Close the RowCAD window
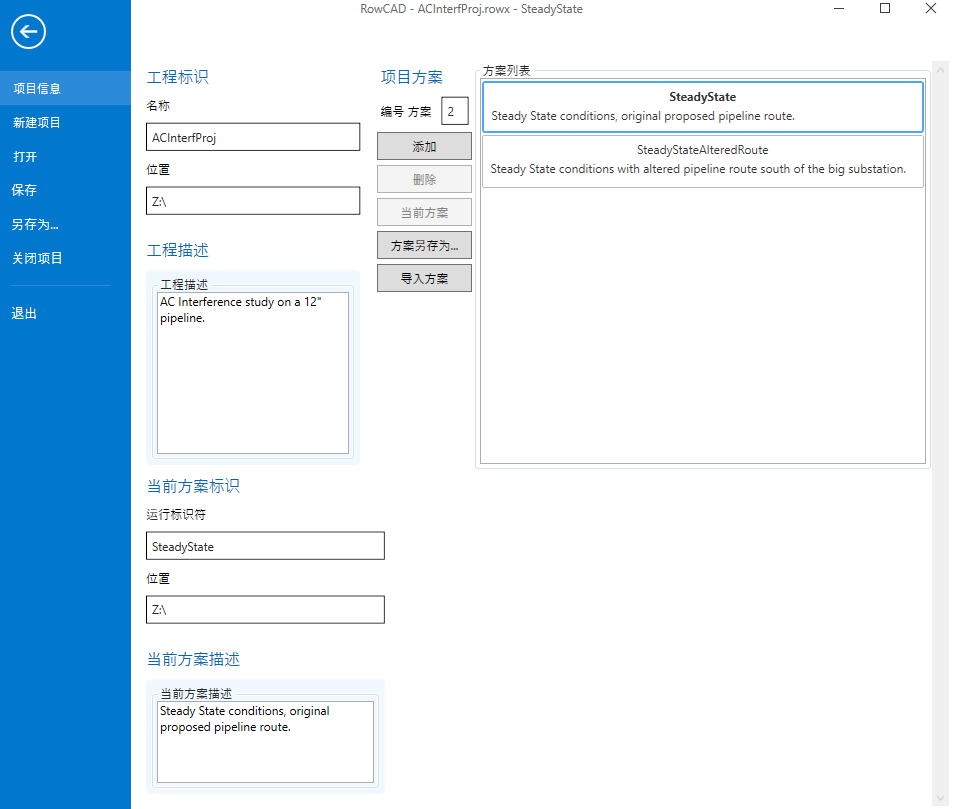This screenshot has height=809, width=954. coord(931,9)
